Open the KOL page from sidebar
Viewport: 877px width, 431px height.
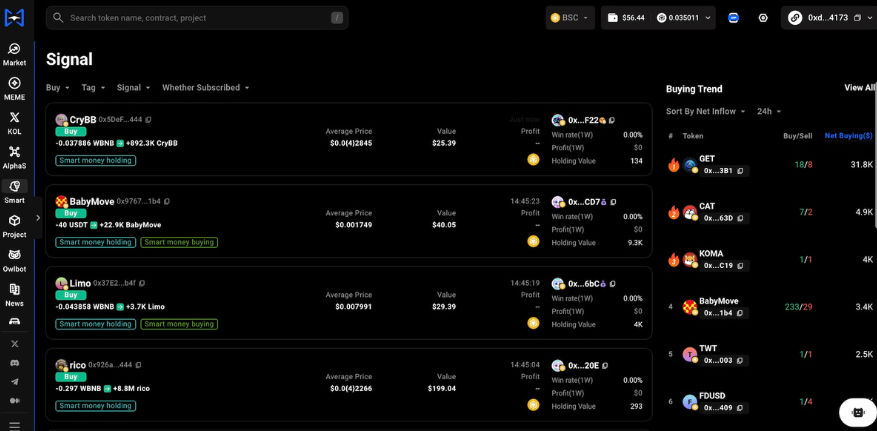pyautogui.click(x=14, y=122)
